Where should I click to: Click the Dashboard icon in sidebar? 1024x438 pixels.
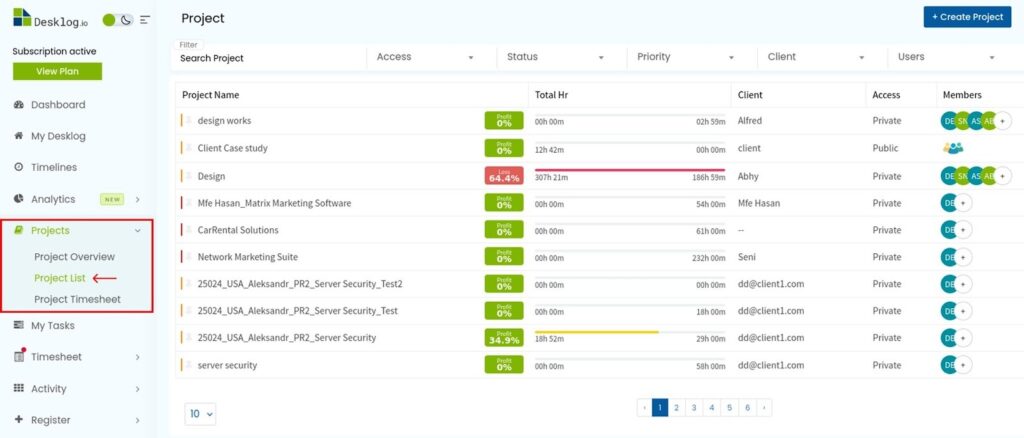pos(19,105)
